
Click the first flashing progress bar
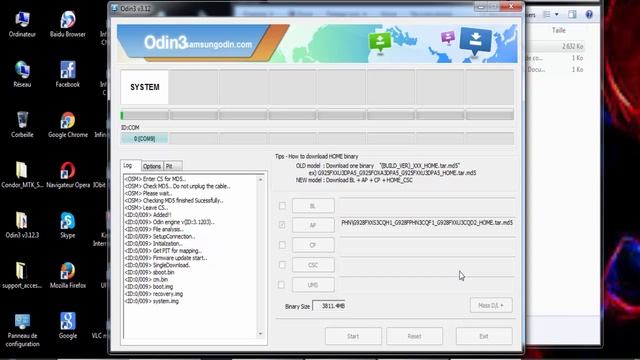click(144, 116)
